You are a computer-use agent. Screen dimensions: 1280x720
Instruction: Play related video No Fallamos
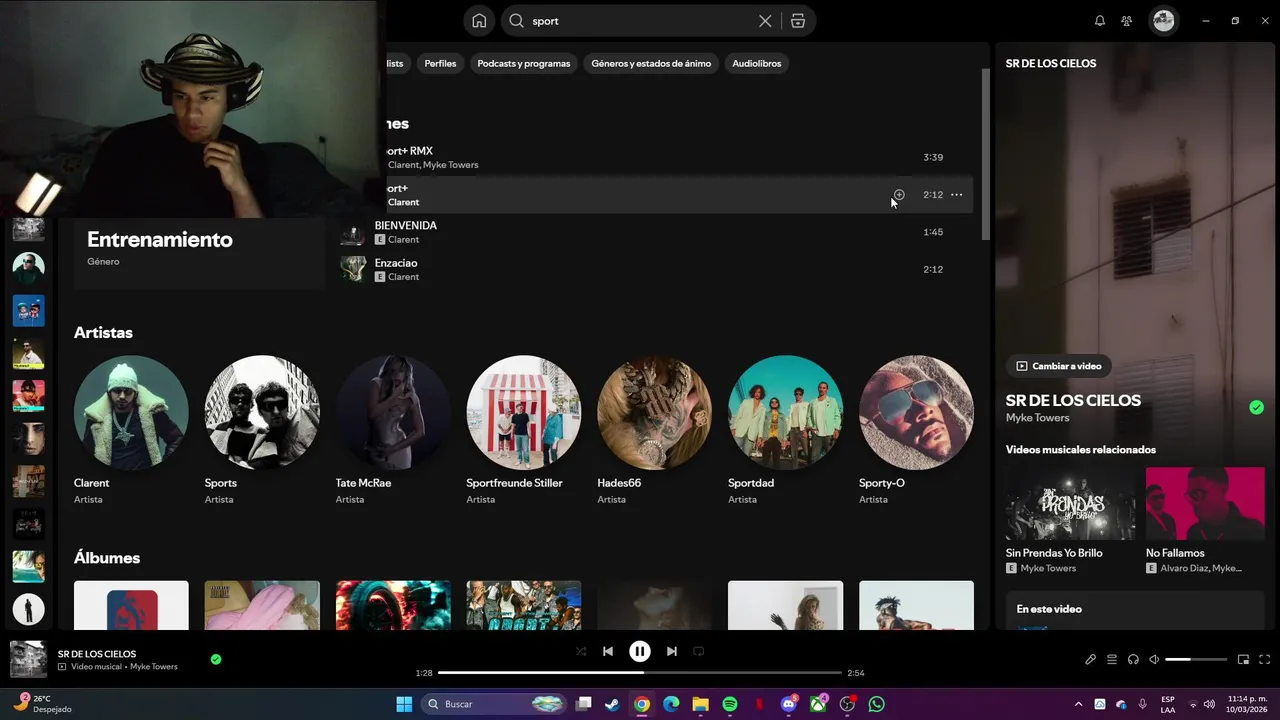pyautogui.click(x=1205, y=520)
